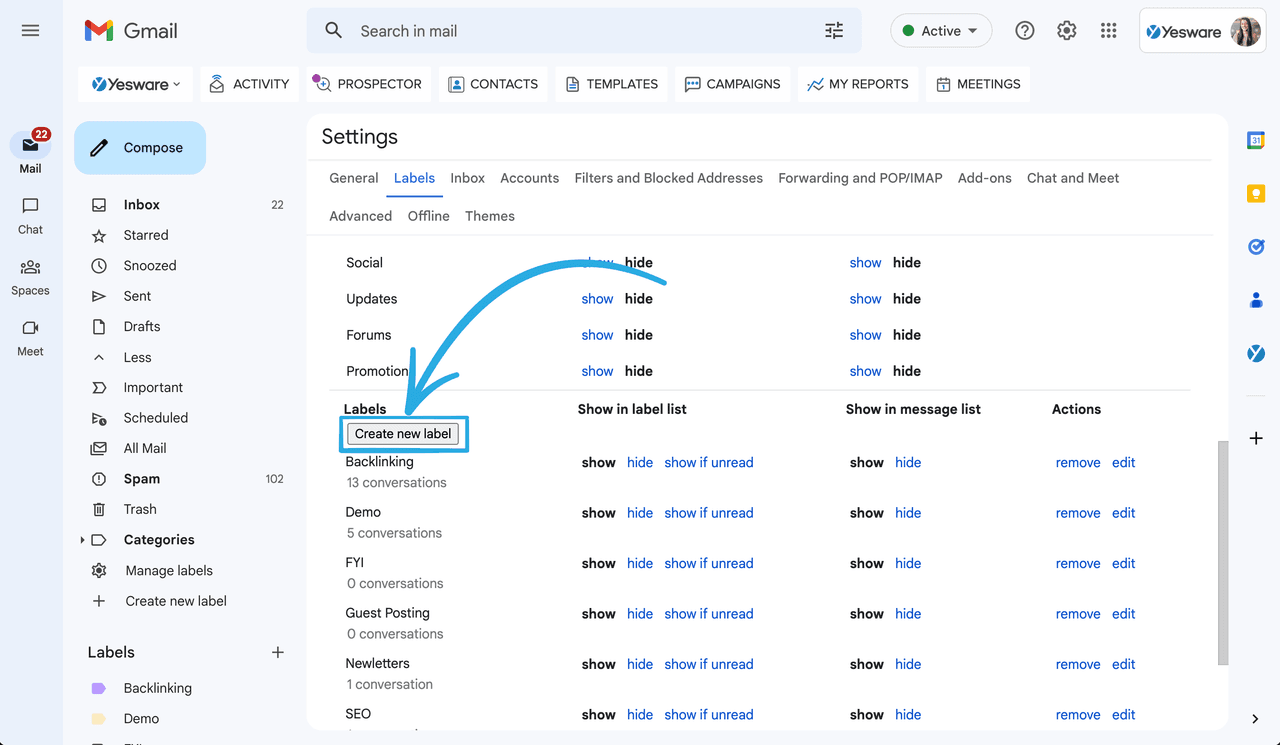Hide the Demo label in message list
1280x745 pixels.
908,512
